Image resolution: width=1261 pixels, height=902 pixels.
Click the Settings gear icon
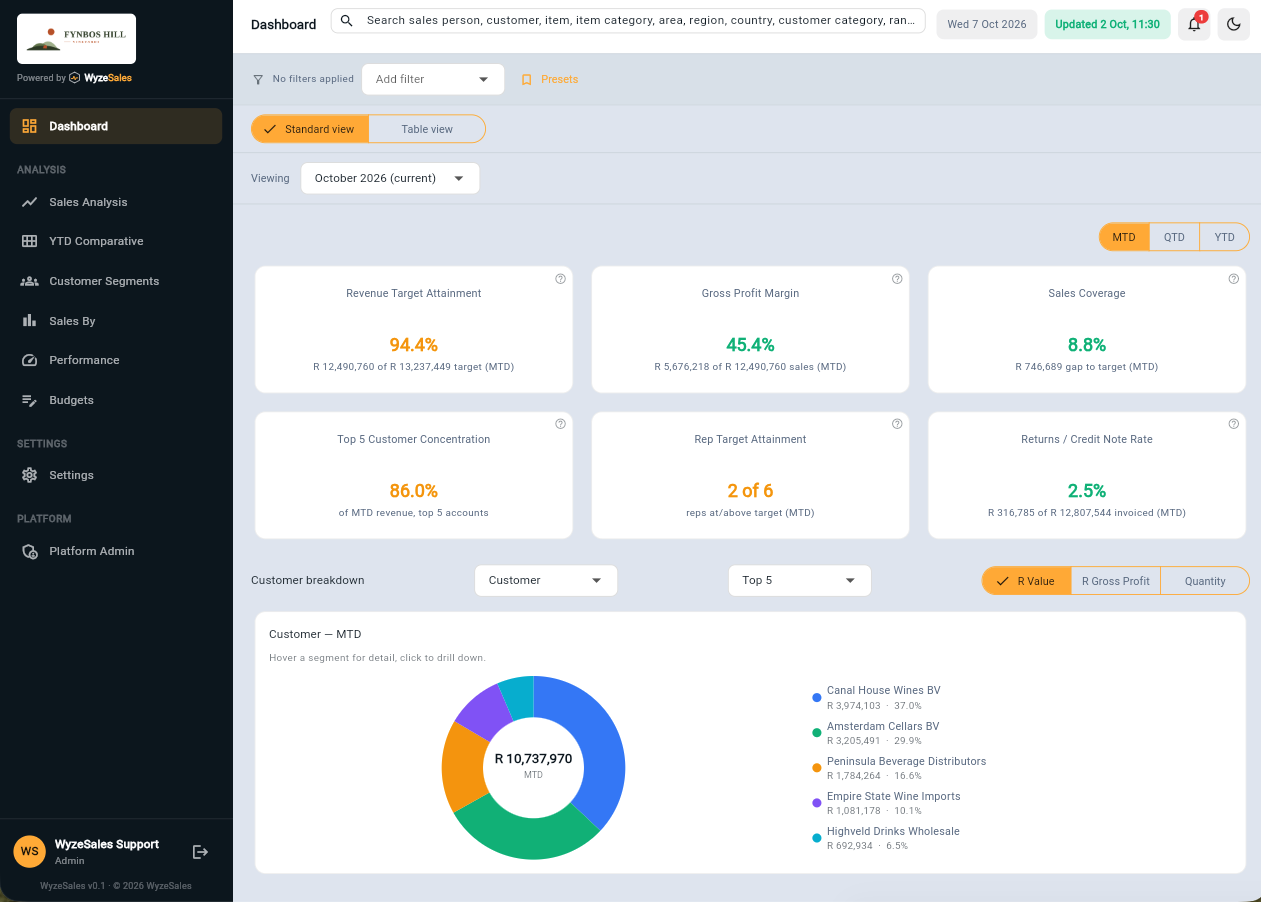[x=29, y=475]
